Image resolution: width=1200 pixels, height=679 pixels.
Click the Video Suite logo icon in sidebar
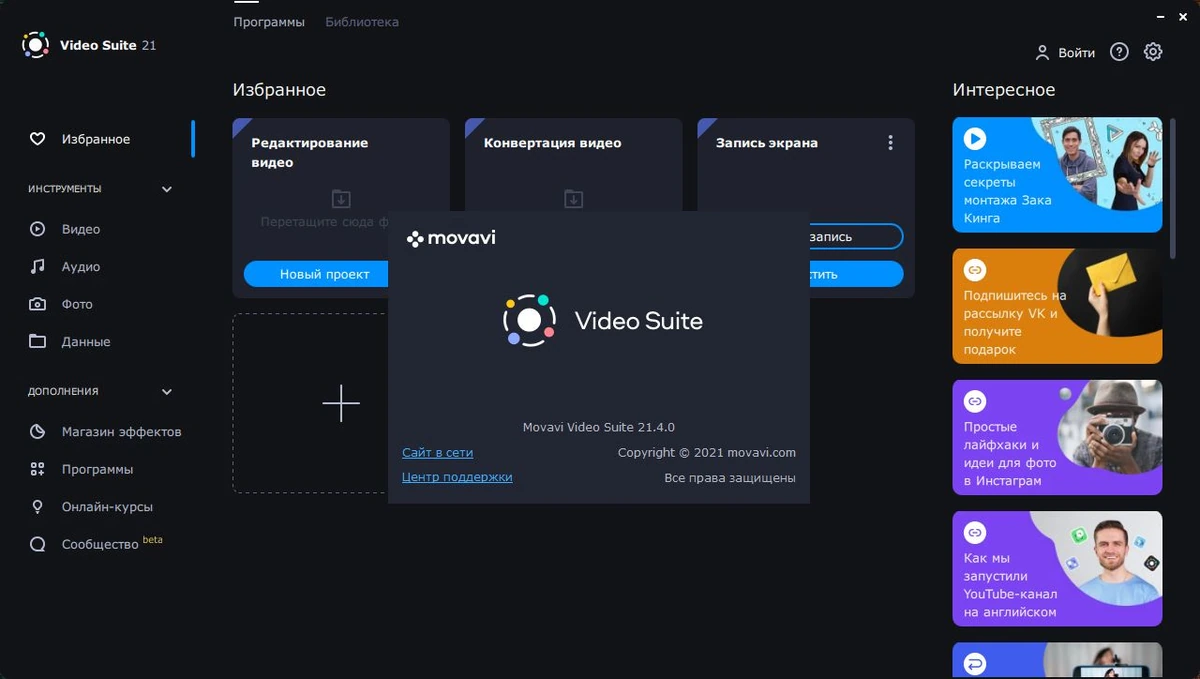click(35, 45)
